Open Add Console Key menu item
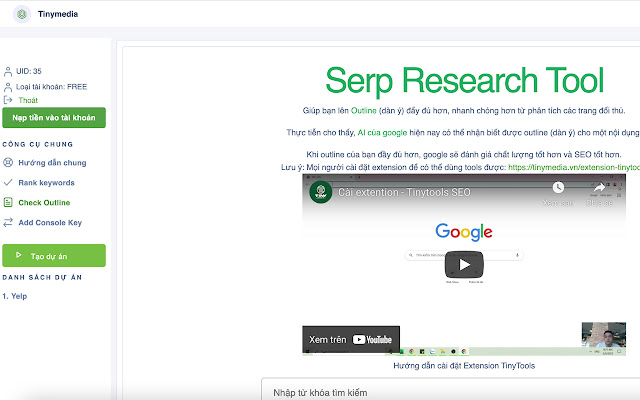Screen dimensions: 640x400 click(x=50, y=222)
